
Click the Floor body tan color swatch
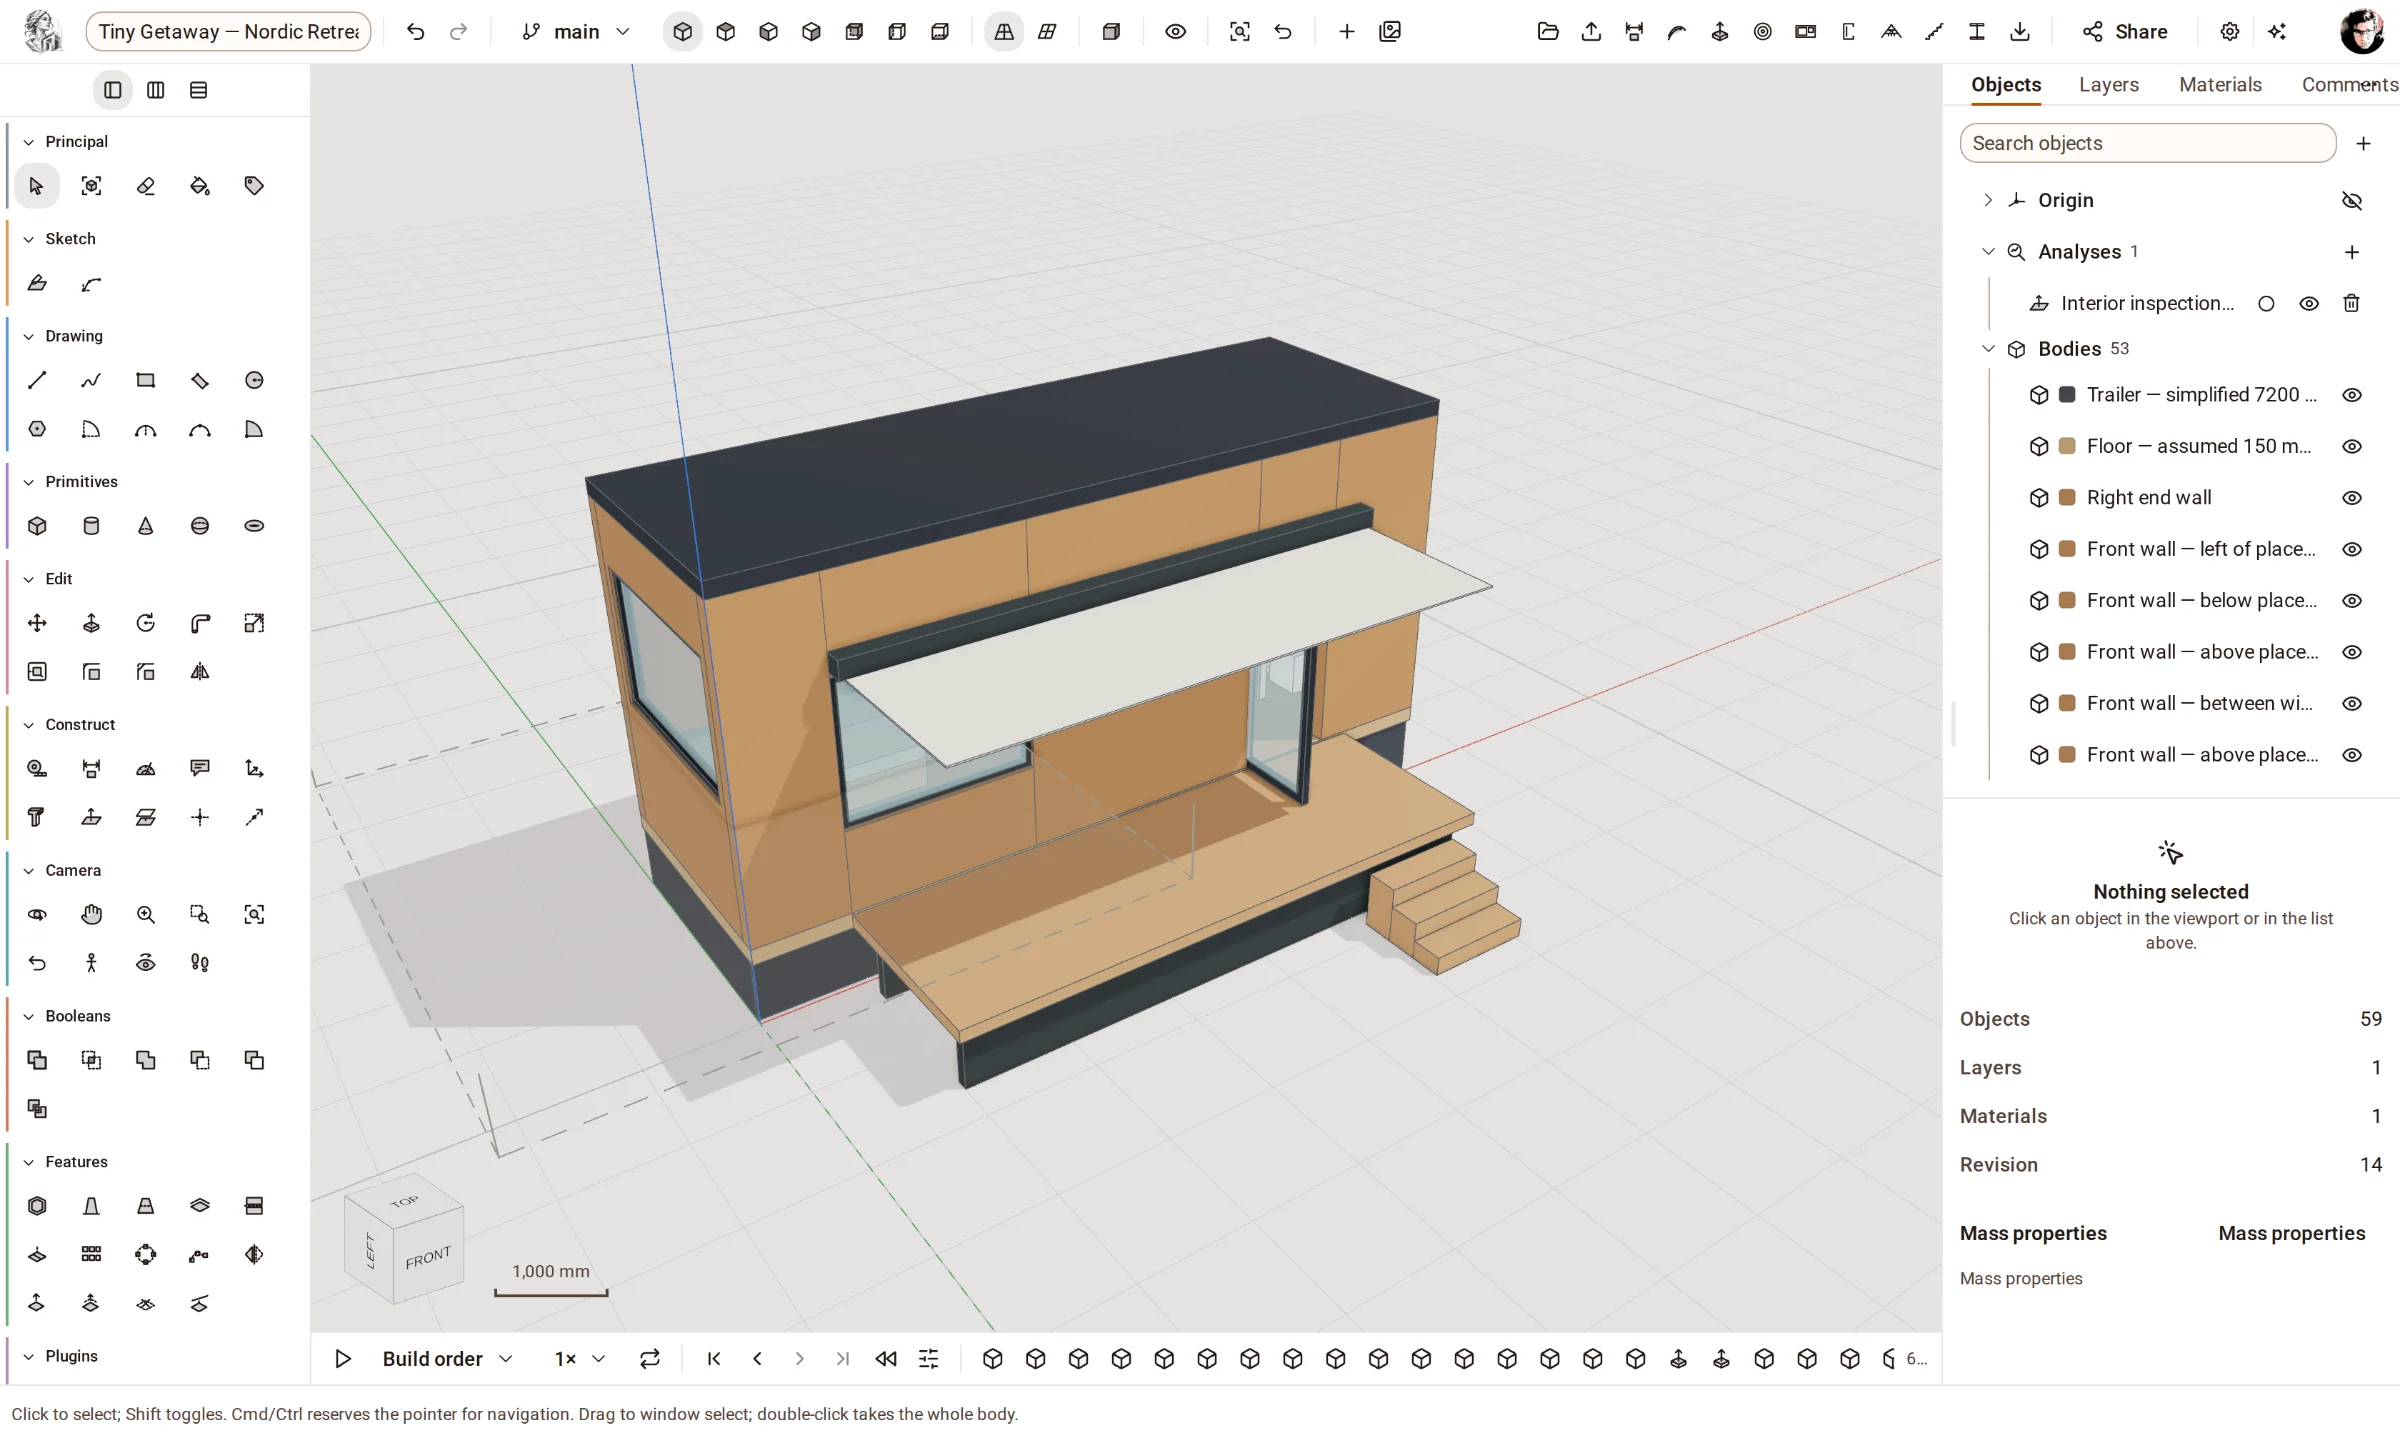point(2067,446)
